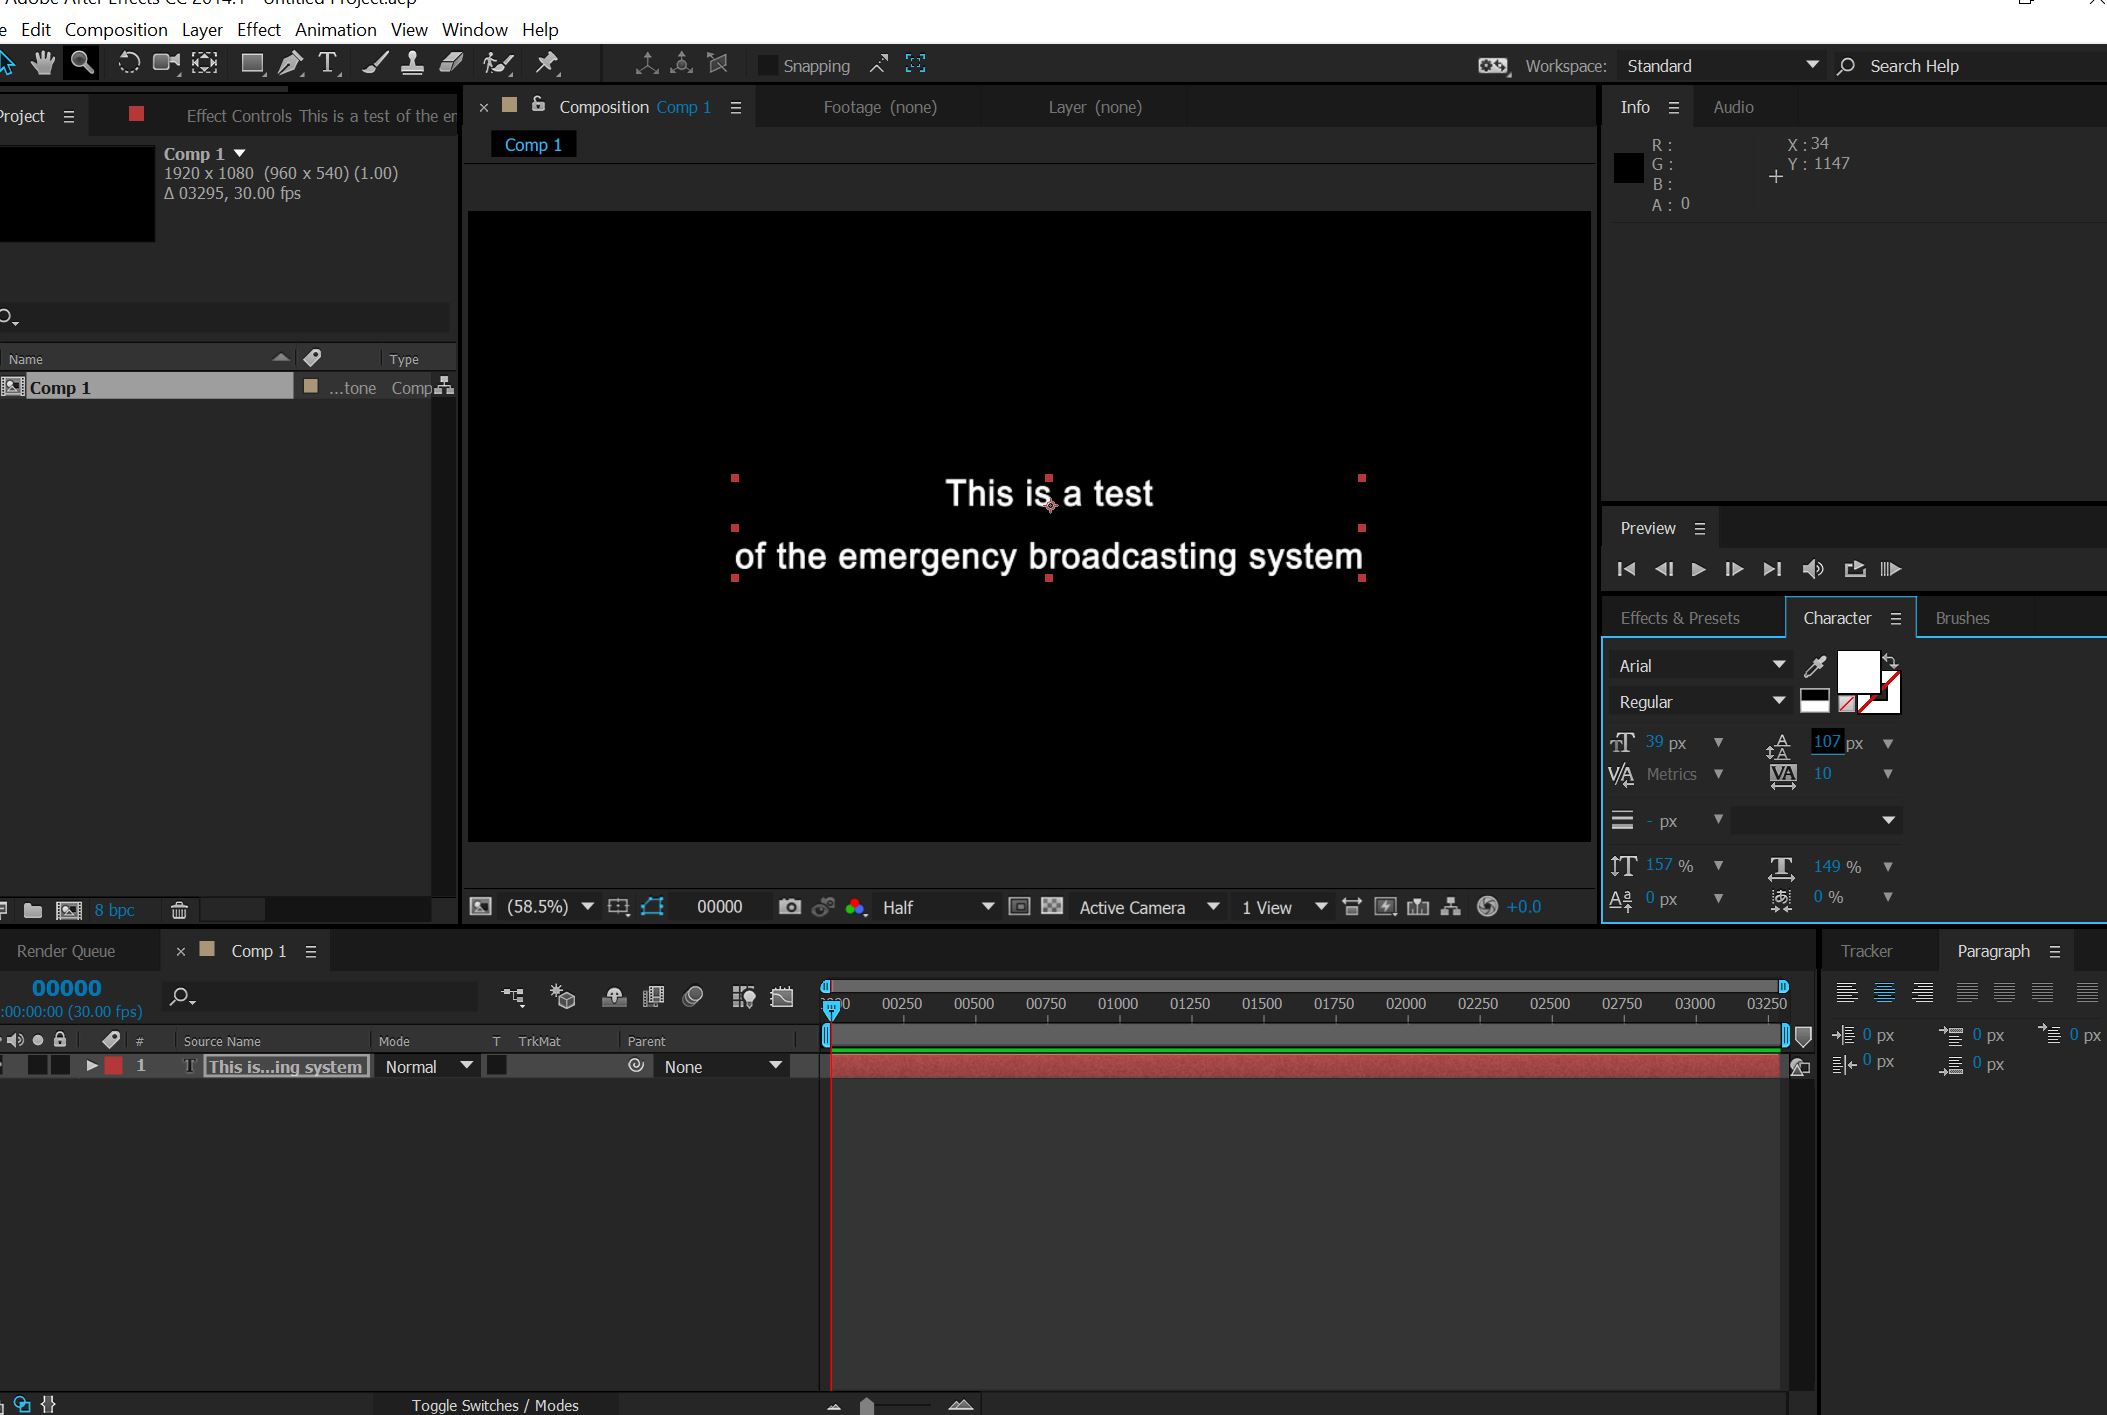Image resolution: width=2107 pixels, height=1415 pixels.
Task: Click the eyedropper in Character panel
Action: [1815, 666]
